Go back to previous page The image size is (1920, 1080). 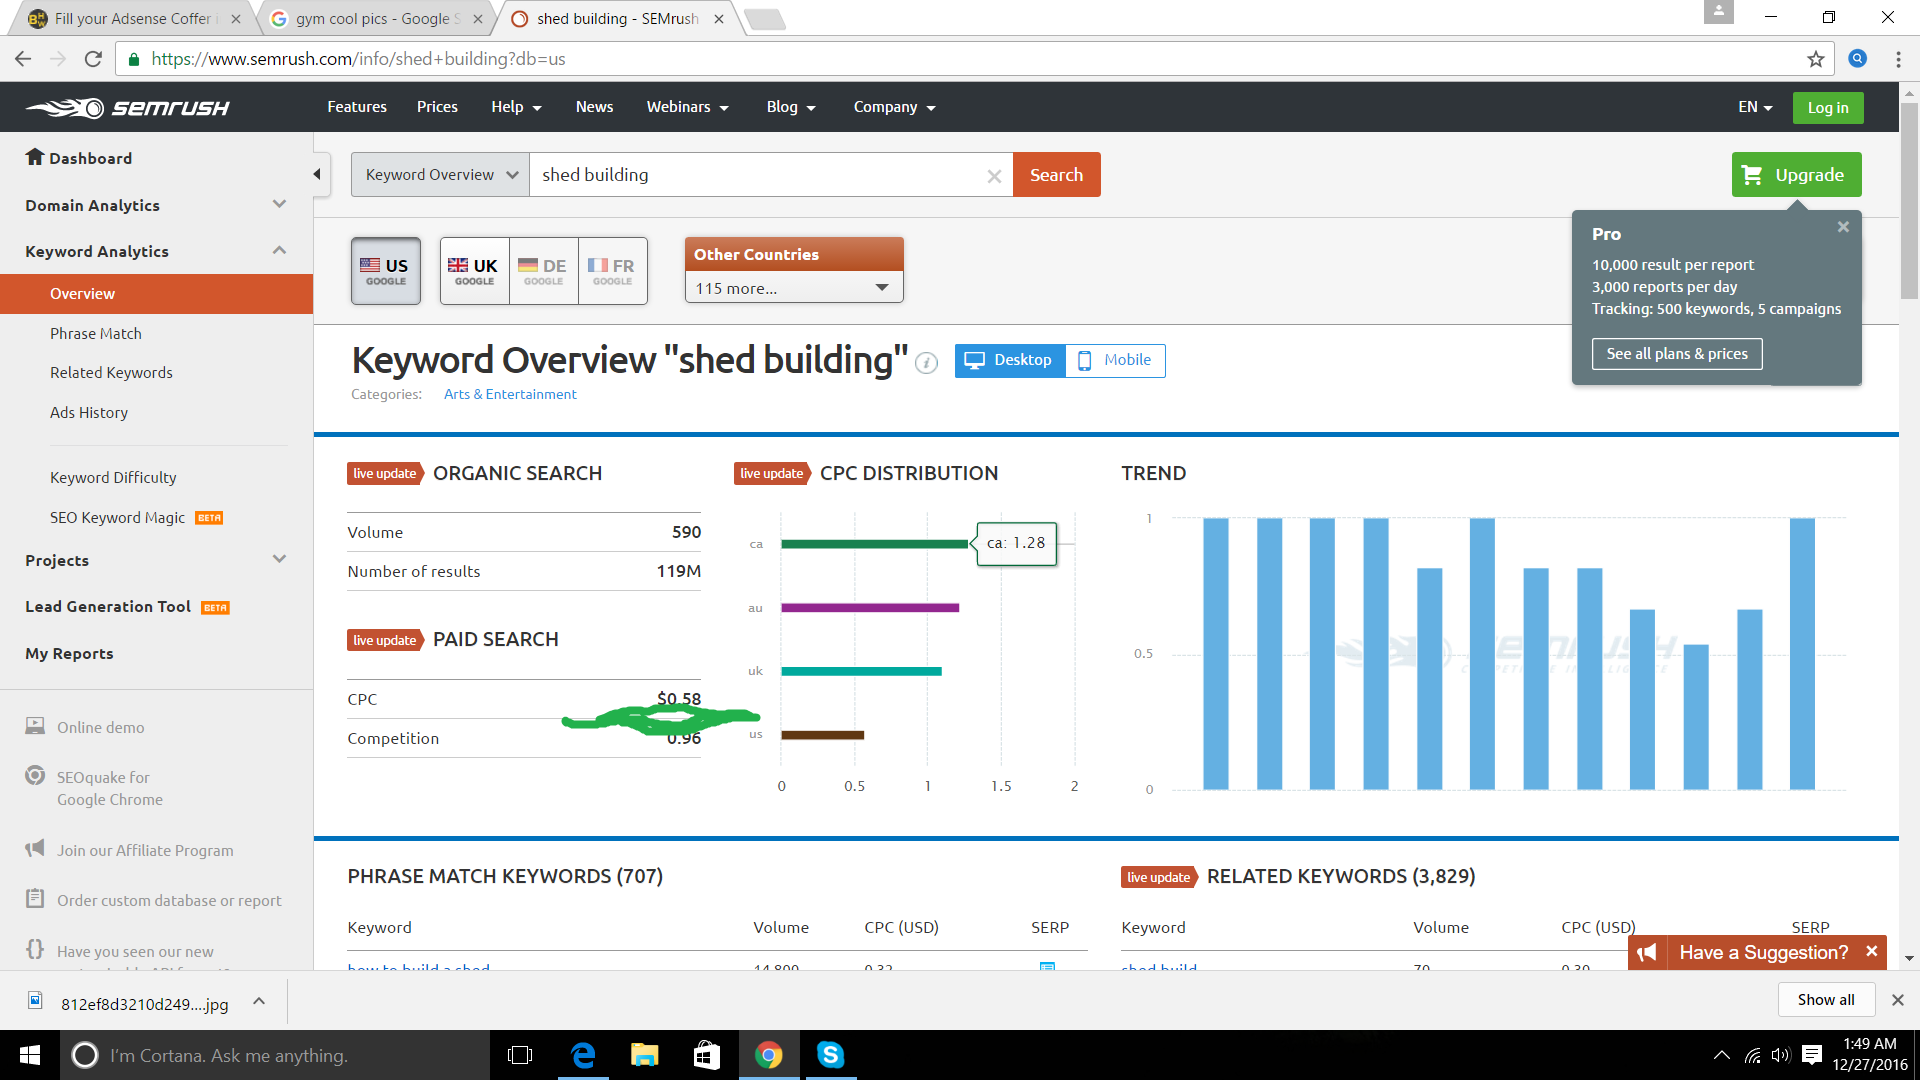pyautogui.click(x=23, y=59)
